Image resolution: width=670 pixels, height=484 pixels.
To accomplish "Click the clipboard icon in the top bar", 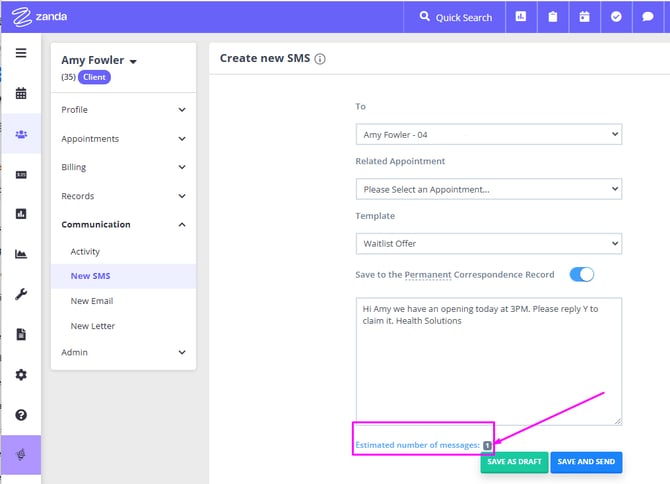I will click(x=552, y=17).
